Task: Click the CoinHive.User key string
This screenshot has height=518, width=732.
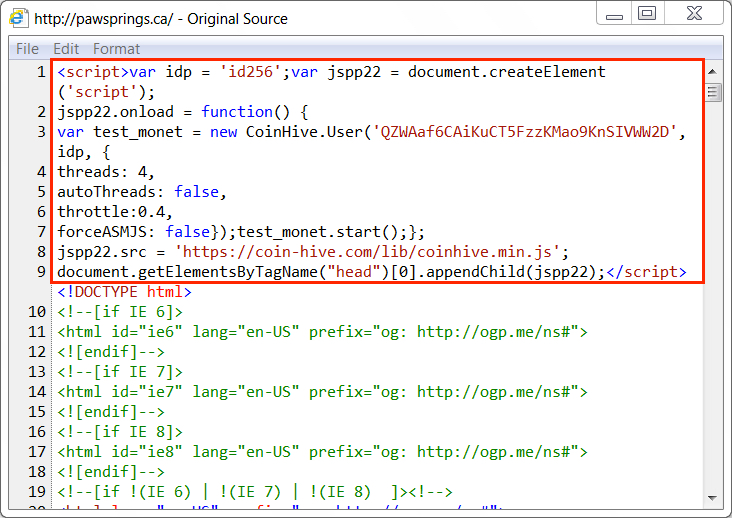Action: click(x=525, y=132)
